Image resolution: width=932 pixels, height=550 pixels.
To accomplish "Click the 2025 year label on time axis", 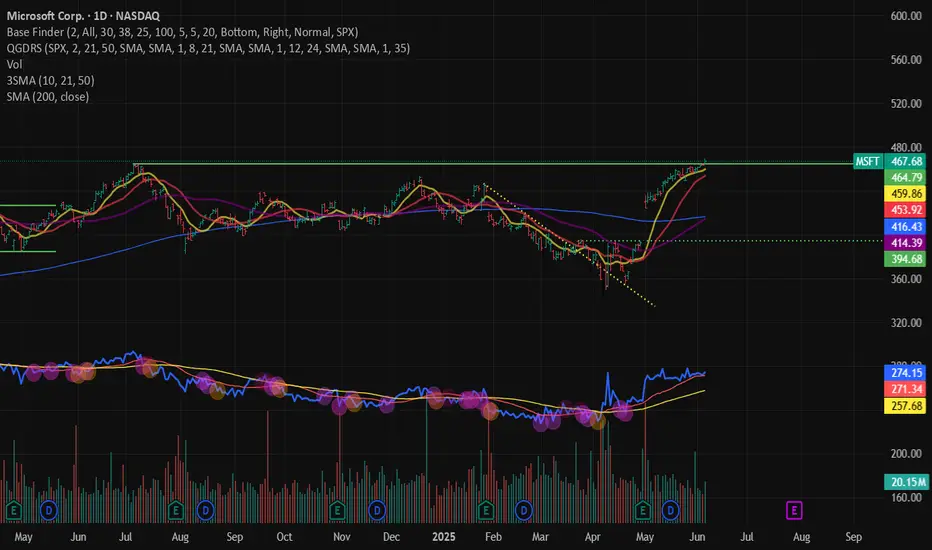I will point(443,537).
